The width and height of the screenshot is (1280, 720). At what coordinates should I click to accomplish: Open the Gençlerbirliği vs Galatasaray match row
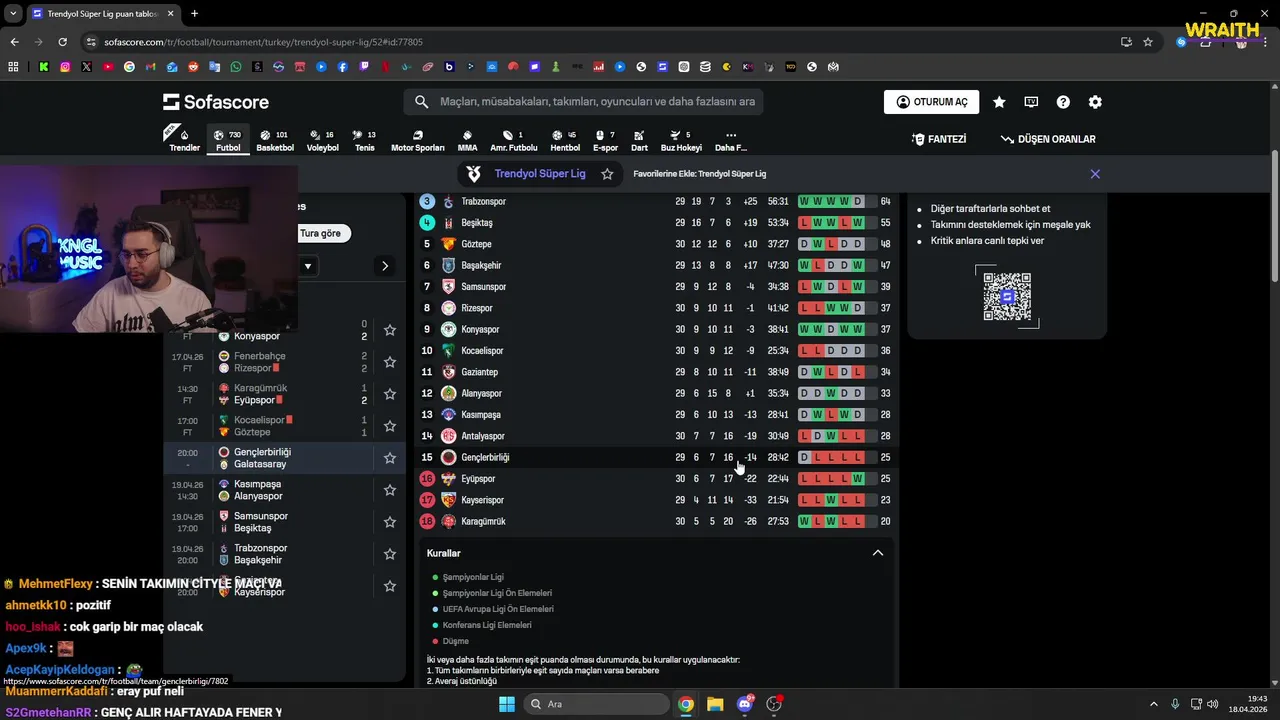coord(285,458)
